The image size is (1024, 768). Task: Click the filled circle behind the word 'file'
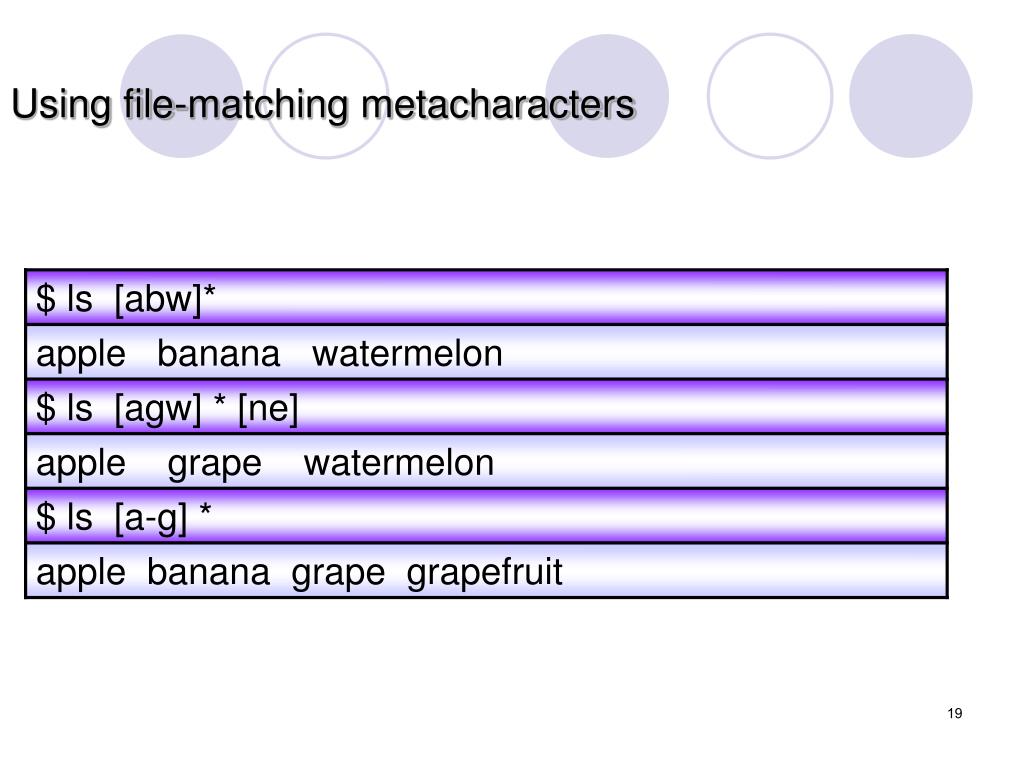pos(182,96)
